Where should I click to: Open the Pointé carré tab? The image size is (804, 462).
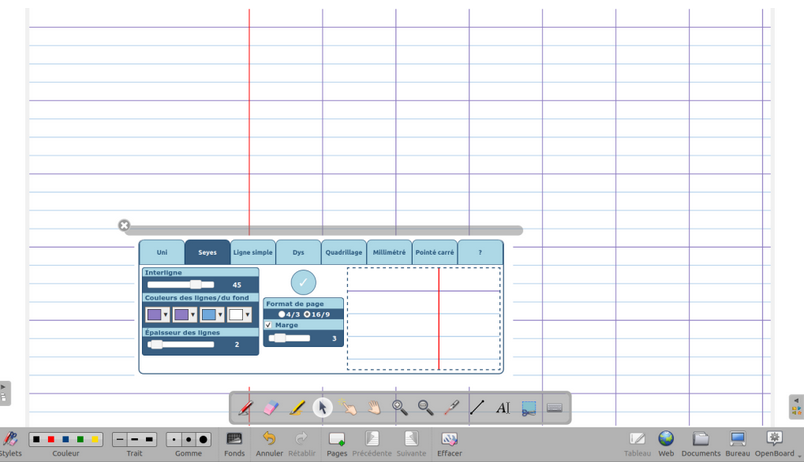(x=435, y=252)
